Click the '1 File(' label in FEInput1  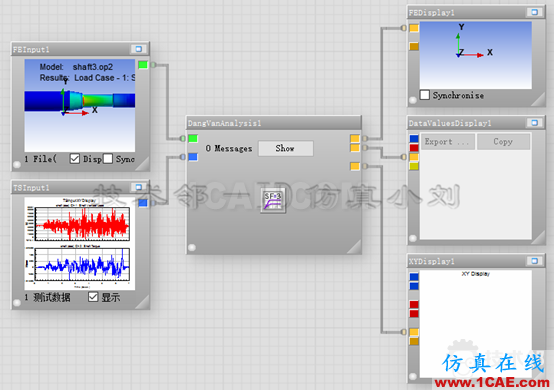[40, 159]
